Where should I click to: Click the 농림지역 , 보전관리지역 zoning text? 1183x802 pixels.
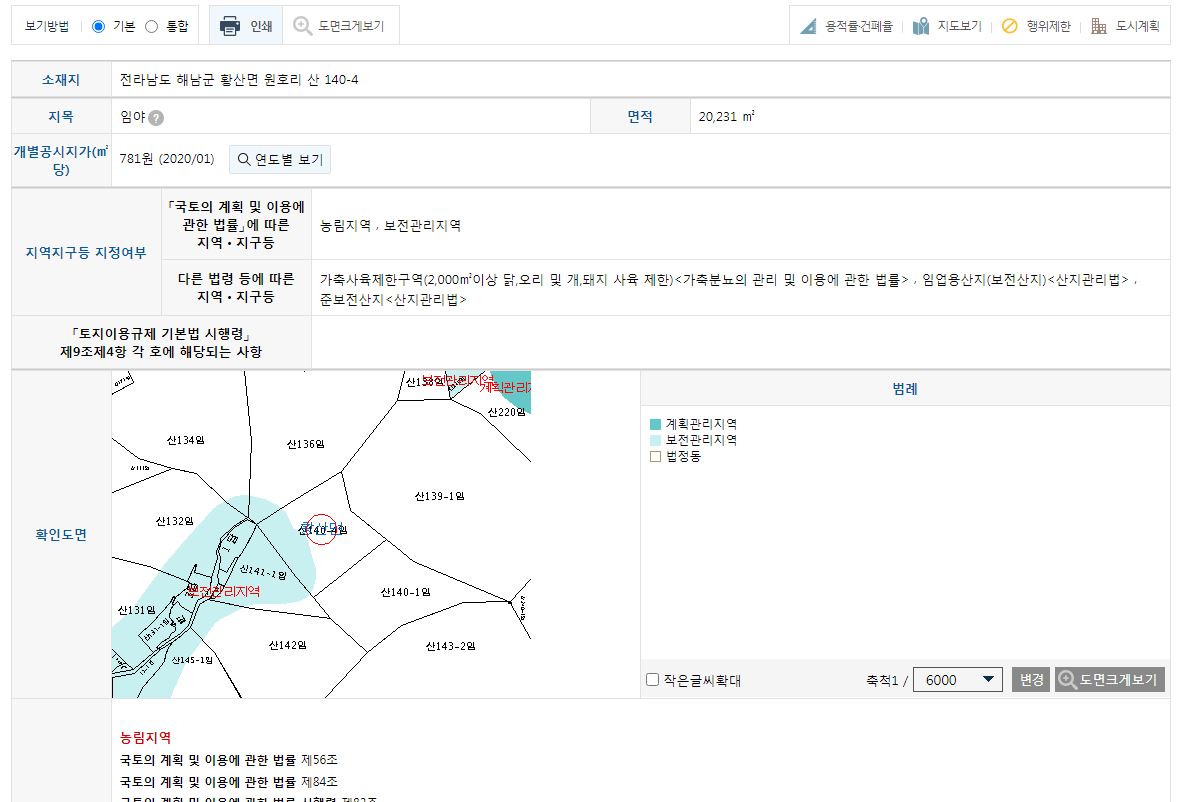[390, 226]
